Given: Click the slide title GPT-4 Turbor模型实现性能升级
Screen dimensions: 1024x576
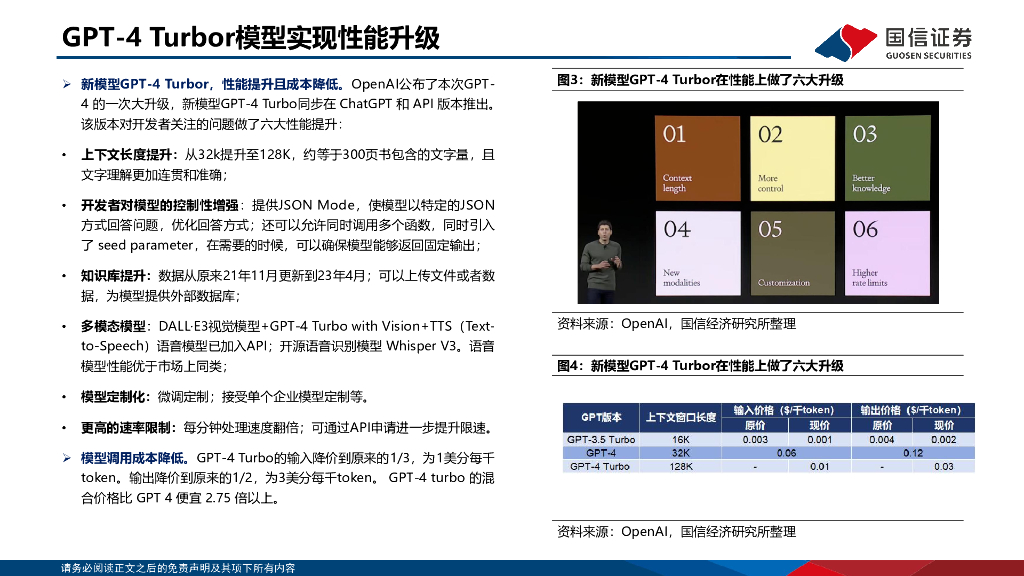Looking at the screenshot, I should coord(250,37).
